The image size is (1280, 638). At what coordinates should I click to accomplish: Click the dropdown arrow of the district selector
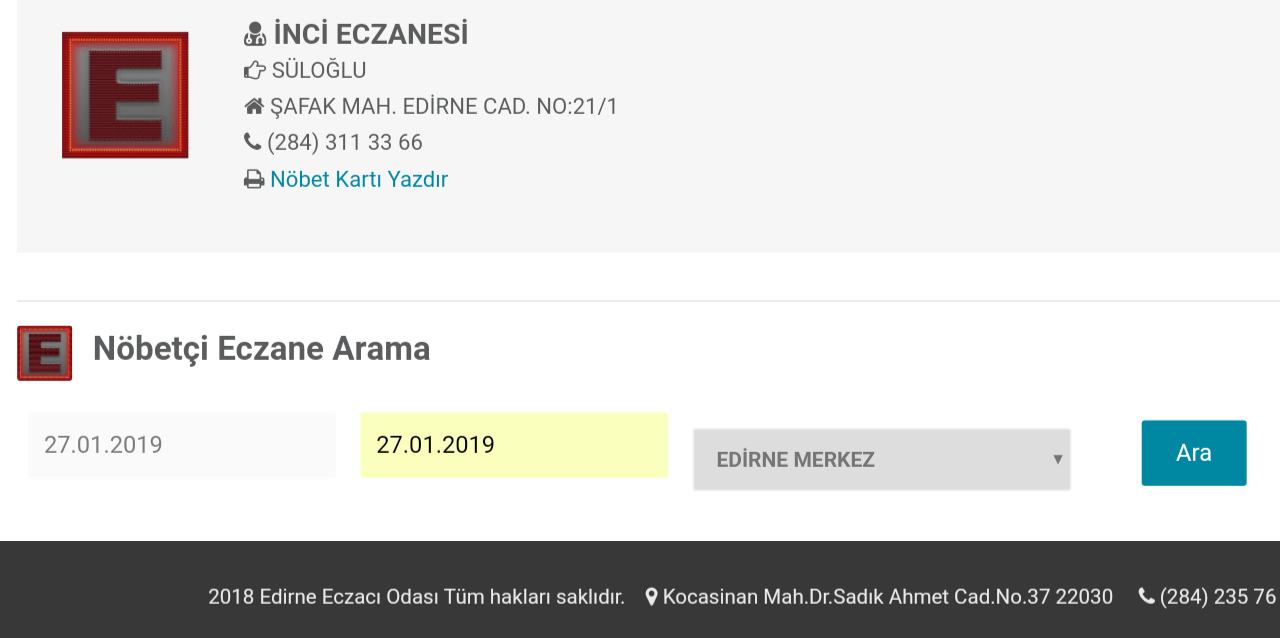click(x=1057, y=460)
